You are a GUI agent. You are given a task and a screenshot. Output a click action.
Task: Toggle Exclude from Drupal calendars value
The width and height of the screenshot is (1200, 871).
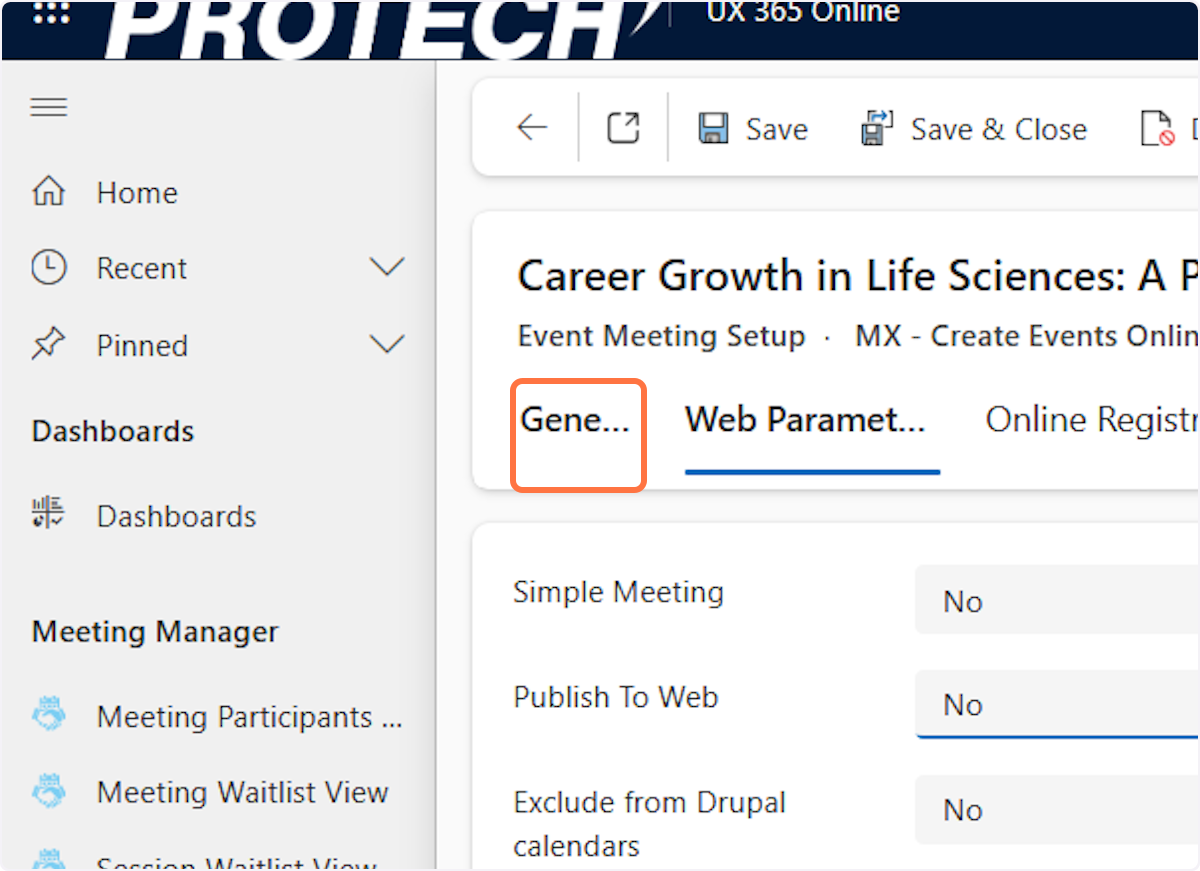[x=1055, y=810]
